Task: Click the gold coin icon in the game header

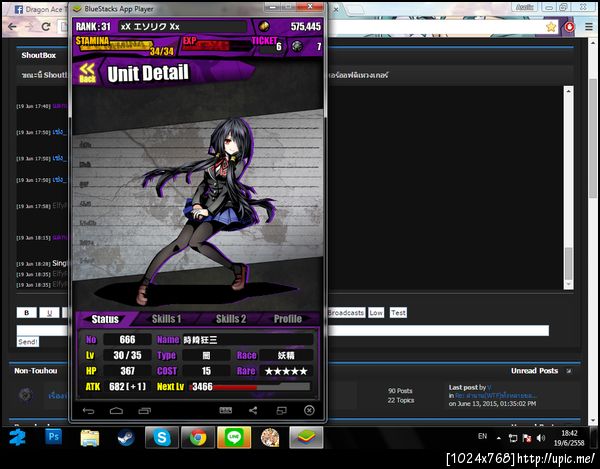Action: (x=264, y=26)
